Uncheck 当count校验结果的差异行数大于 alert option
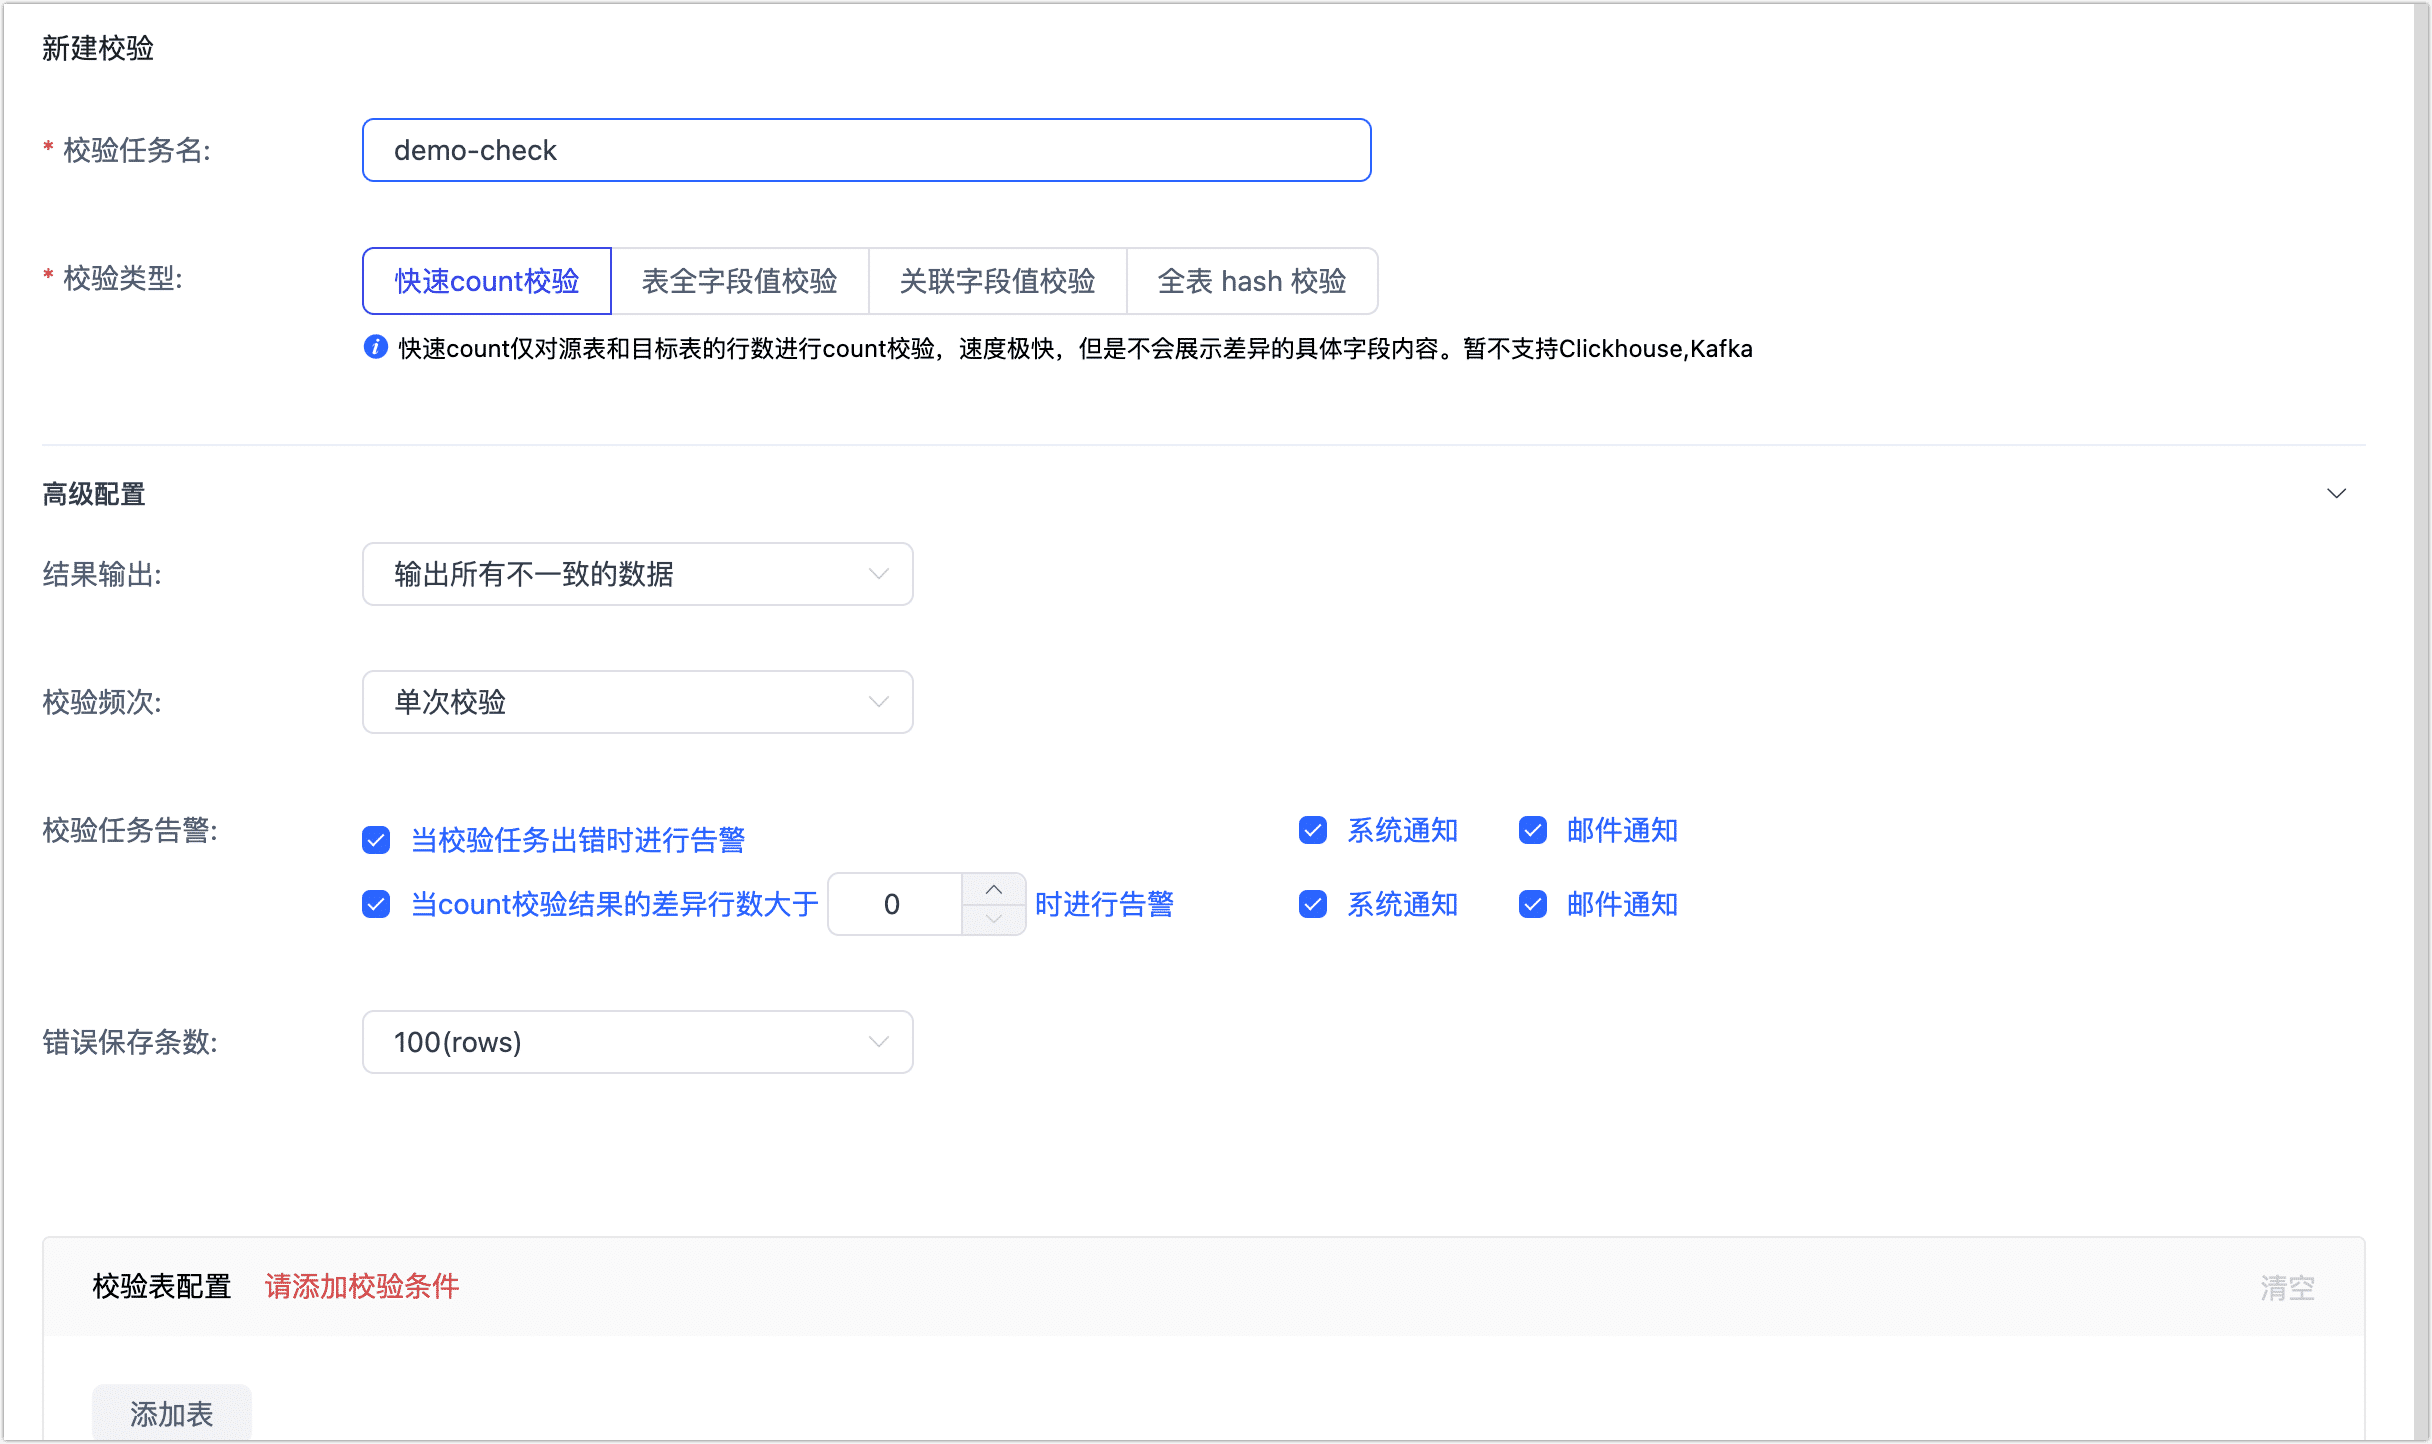 point(376,904)
